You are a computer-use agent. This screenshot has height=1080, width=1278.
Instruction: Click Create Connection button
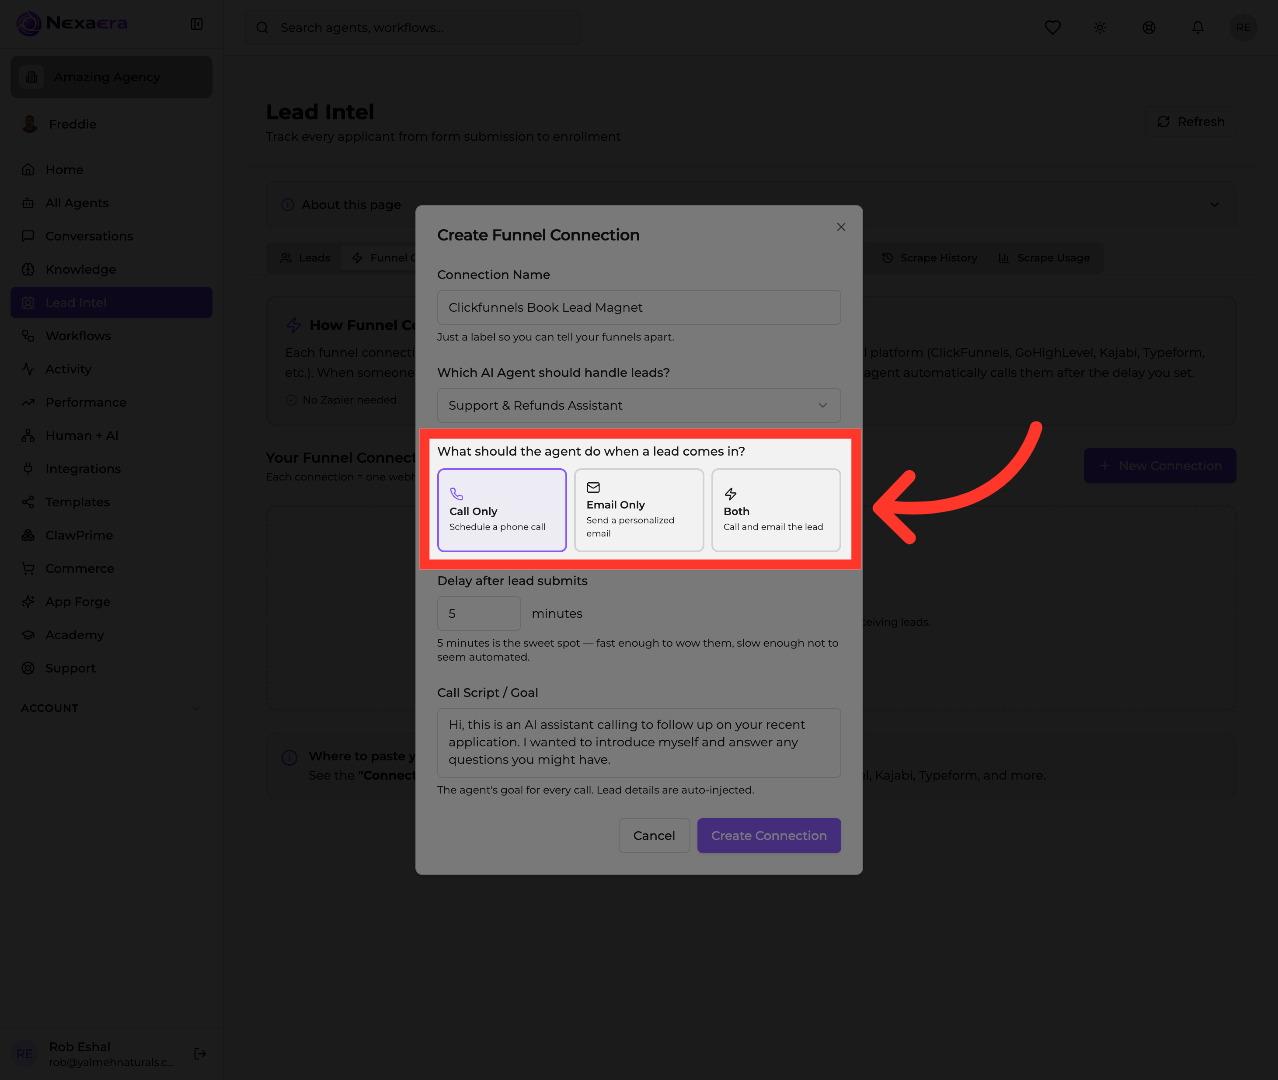click(769, 835)
